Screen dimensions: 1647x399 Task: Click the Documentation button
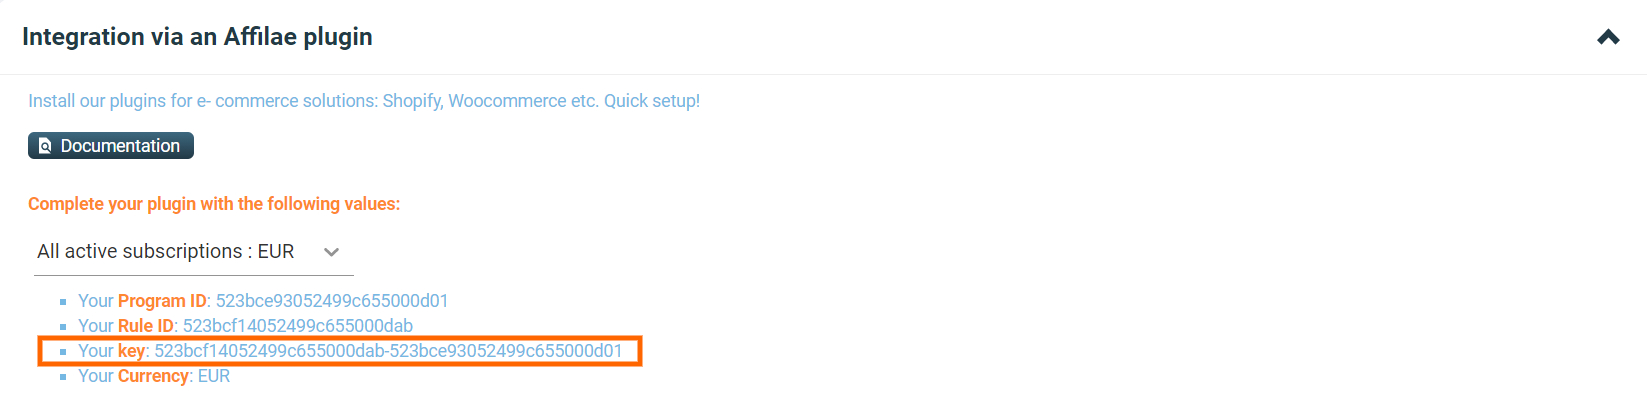click(111, 146)
